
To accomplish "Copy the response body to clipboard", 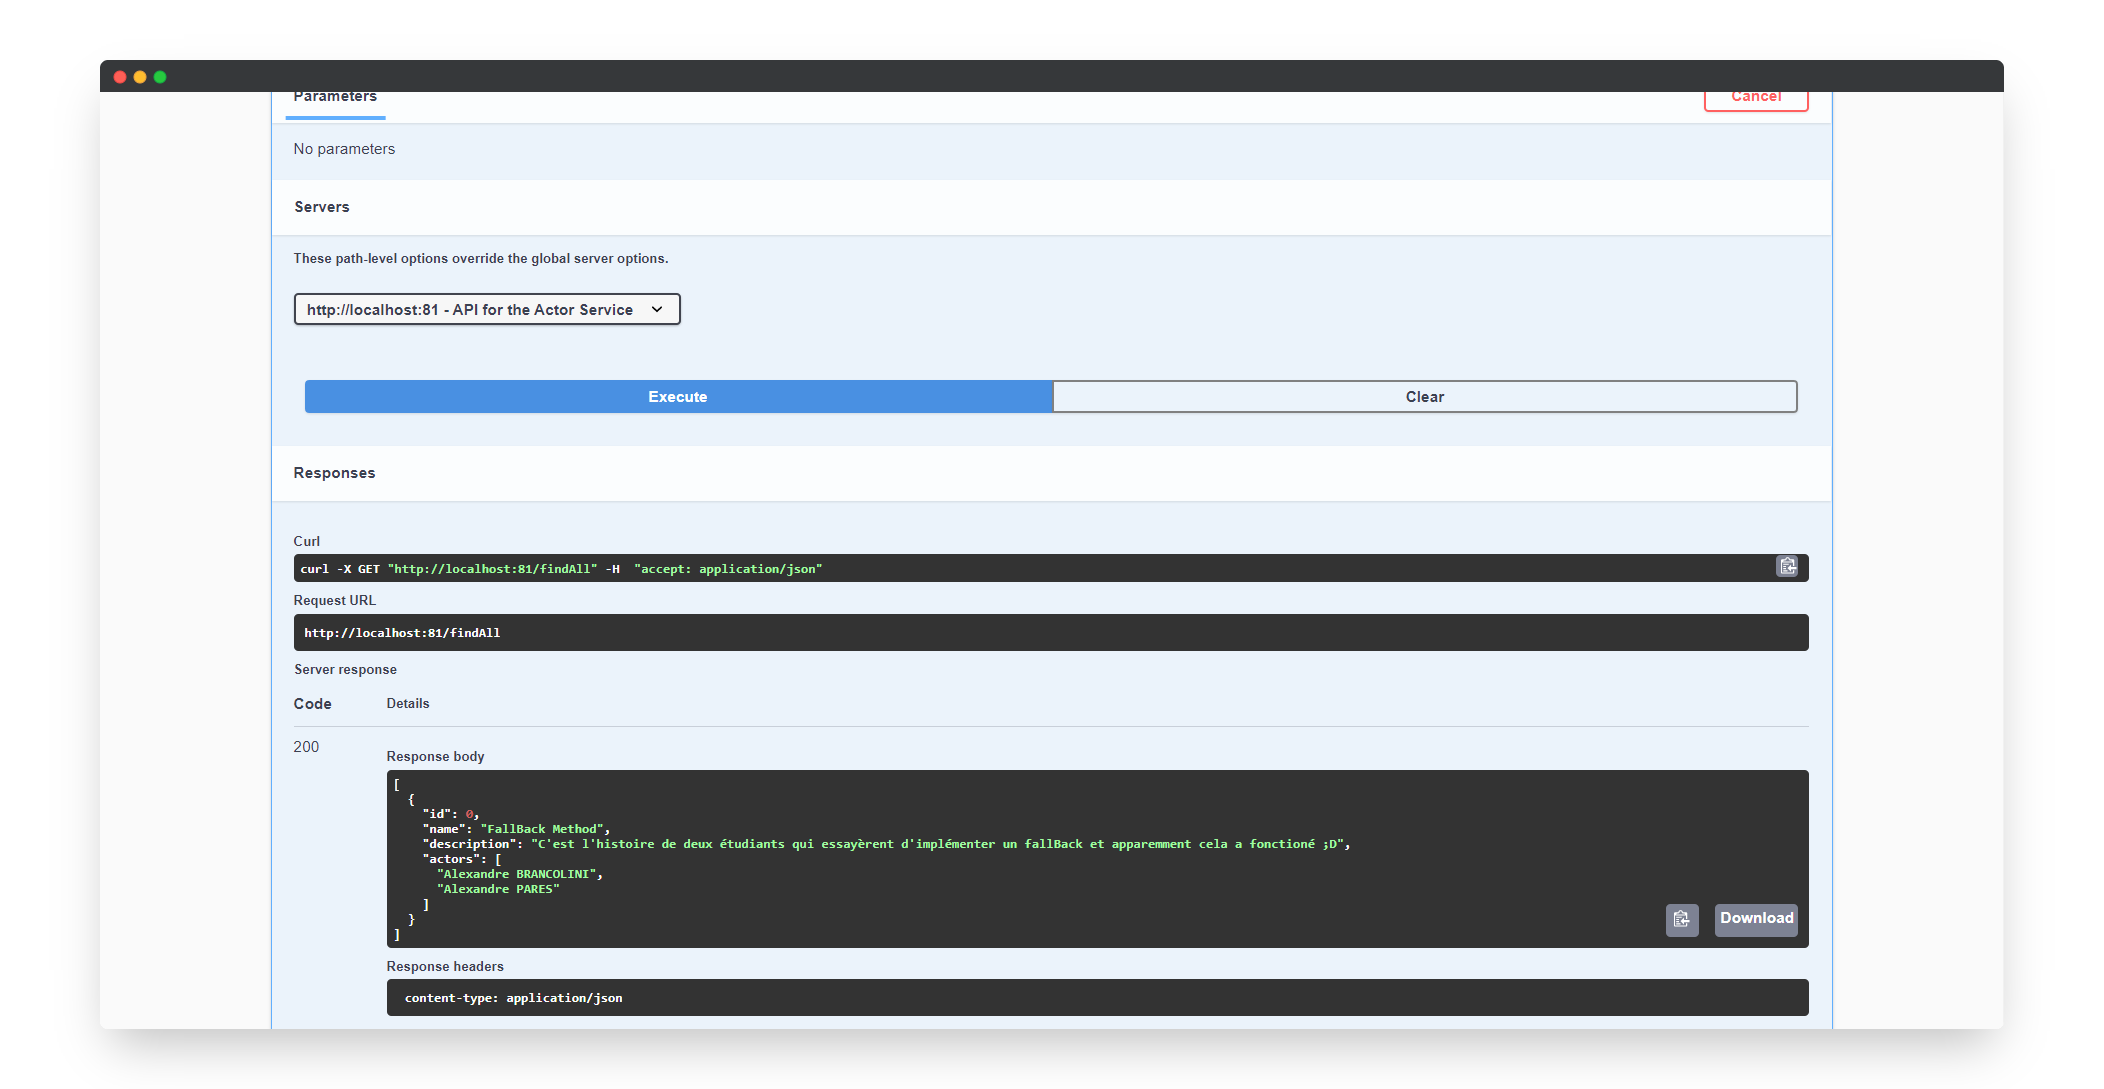I will (1681, 919).
